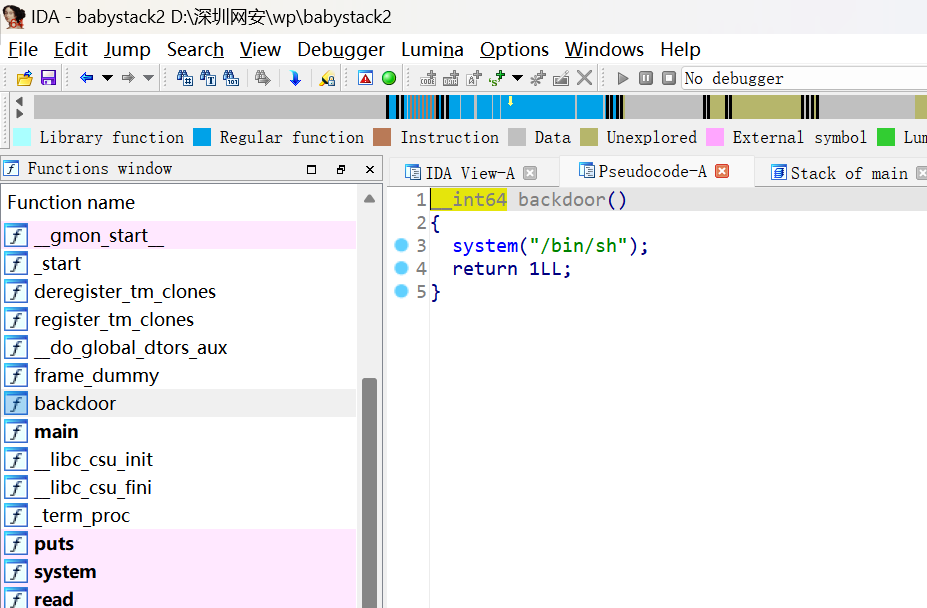Click the blue down-arrow jump icon
This screenshot has height=608, width=927.
point(295,78)
